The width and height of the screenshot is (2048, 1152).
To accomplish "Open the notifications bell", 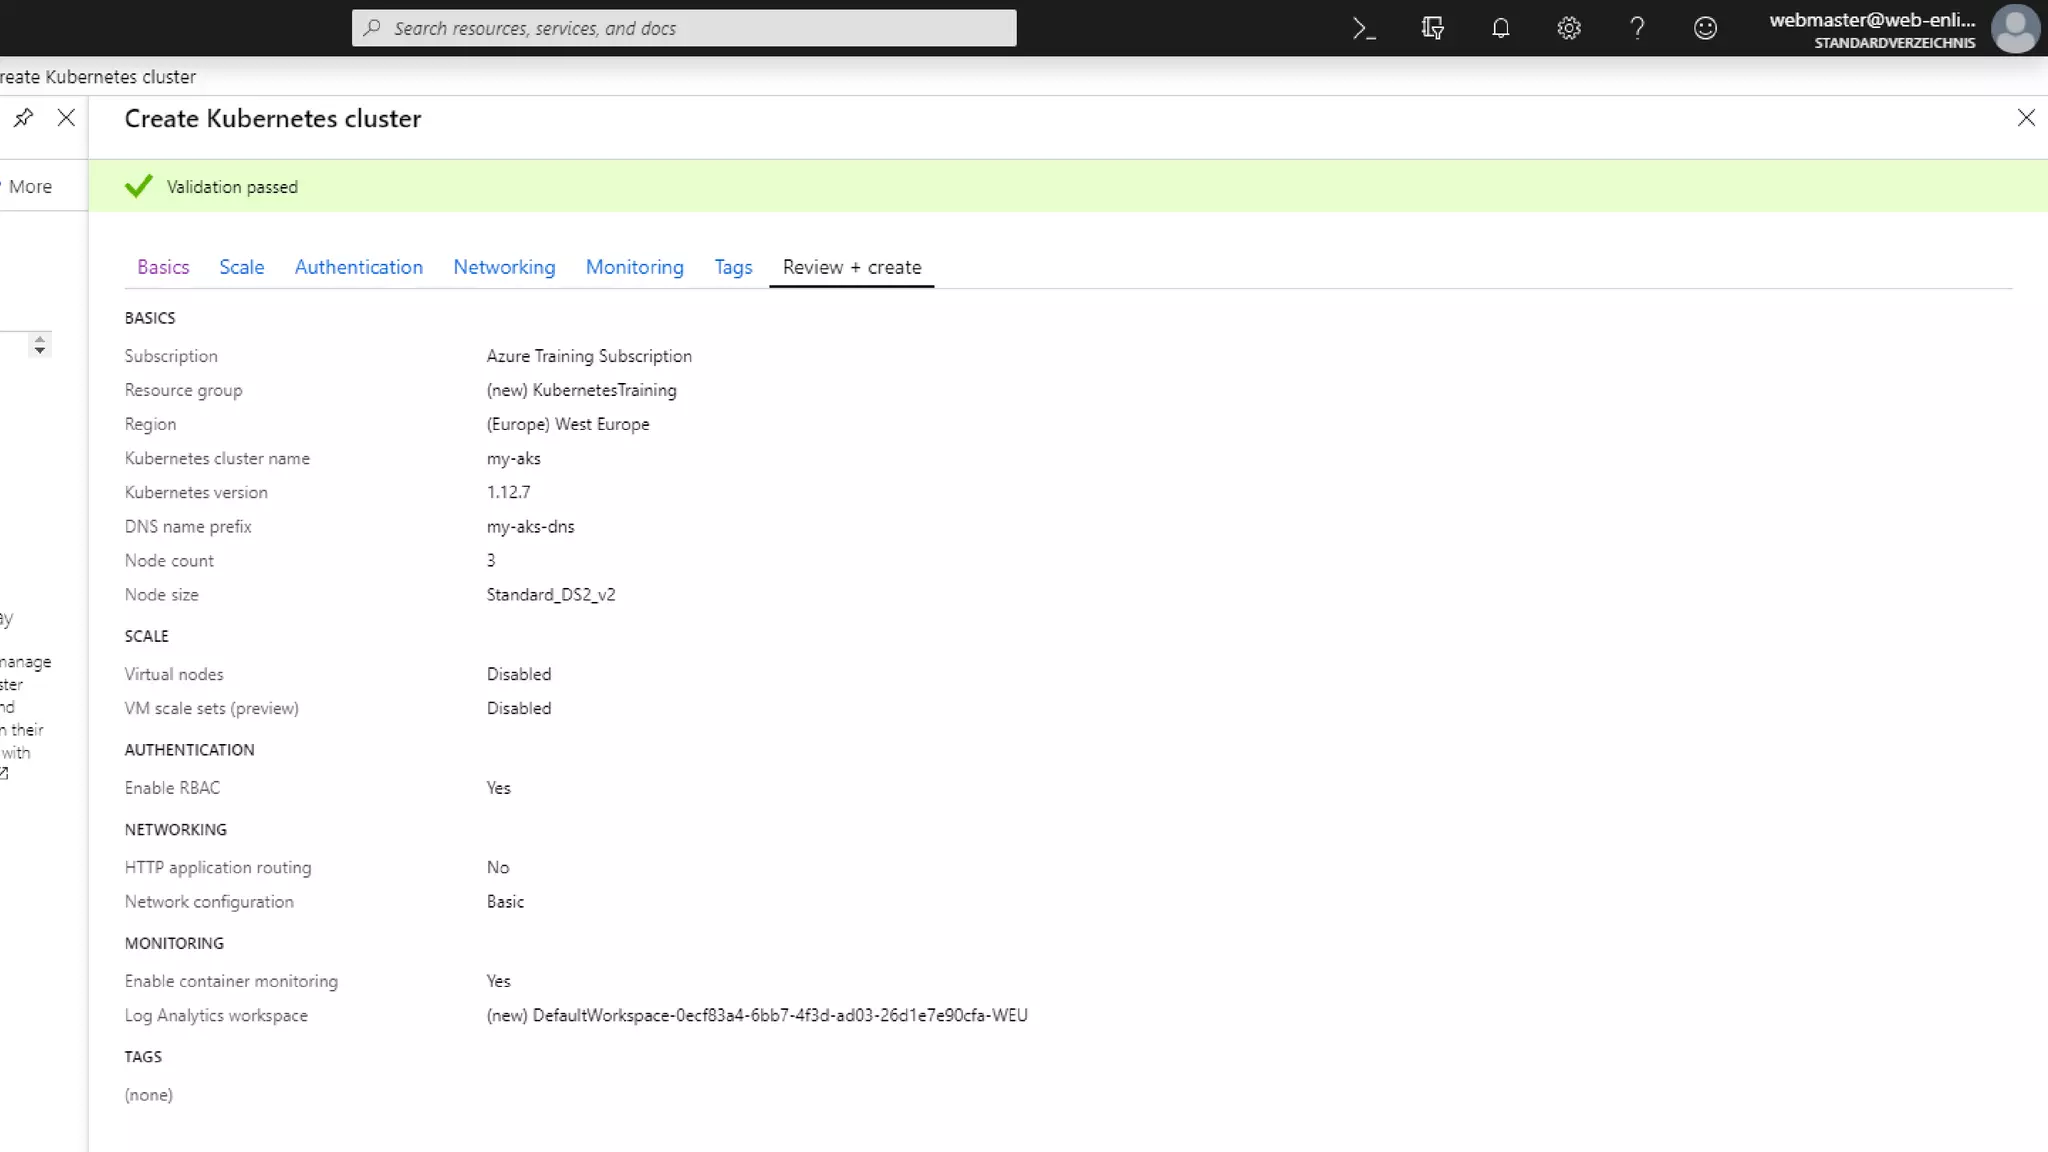I will point(1500,28).
